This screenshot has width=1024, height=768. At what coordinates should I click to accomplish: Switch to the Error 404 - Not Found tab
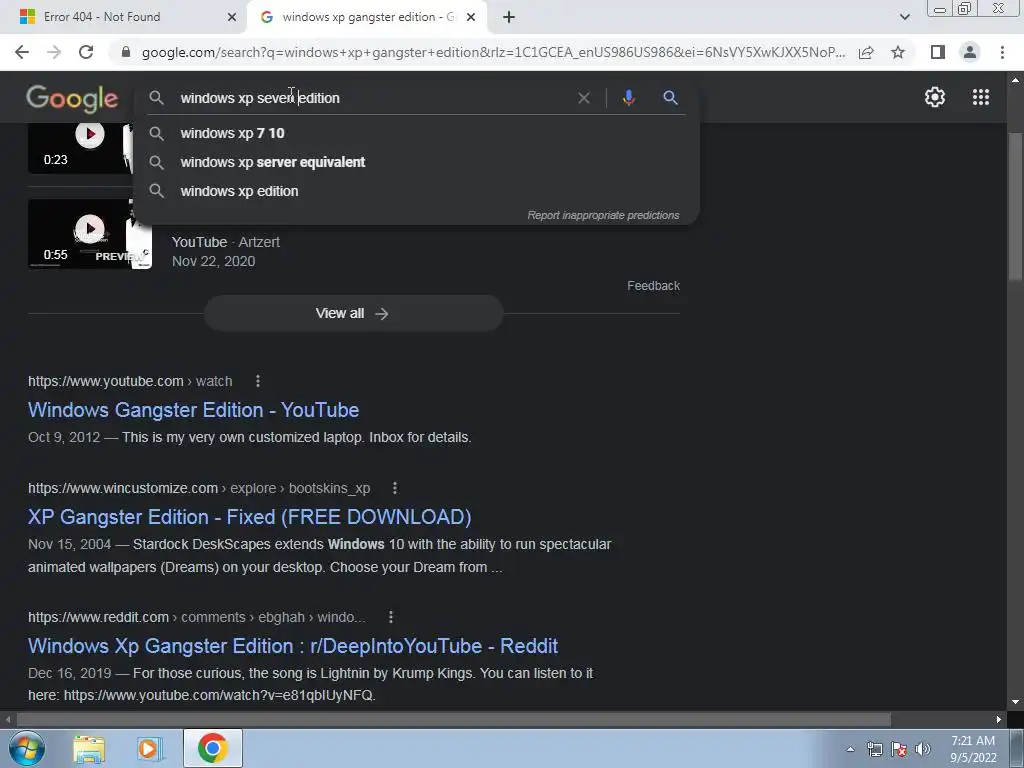pos(123,17)
